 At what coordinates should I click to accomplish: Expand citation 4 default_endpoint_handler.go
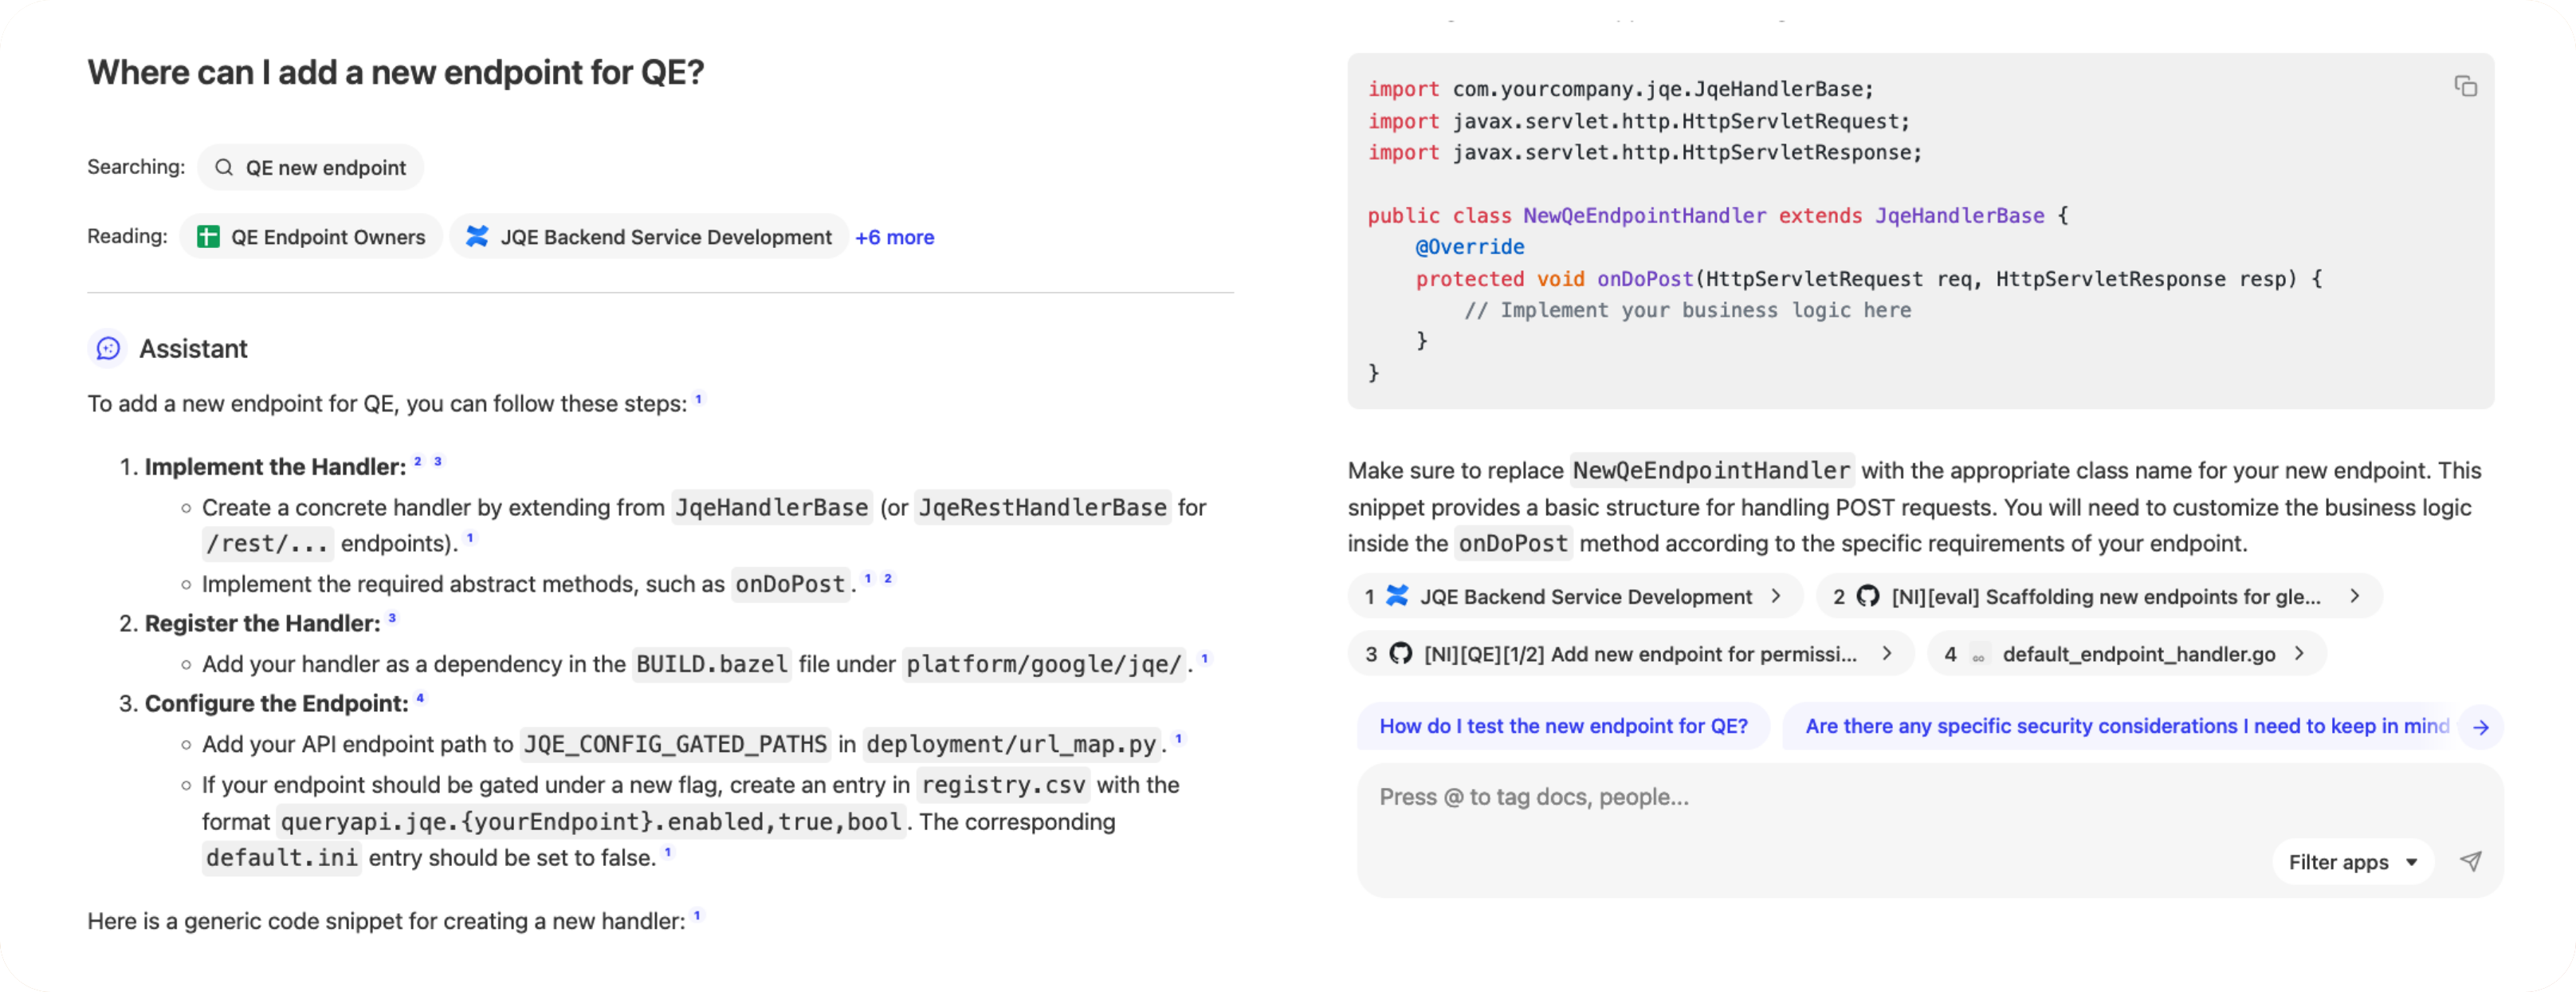(2303, 654)
